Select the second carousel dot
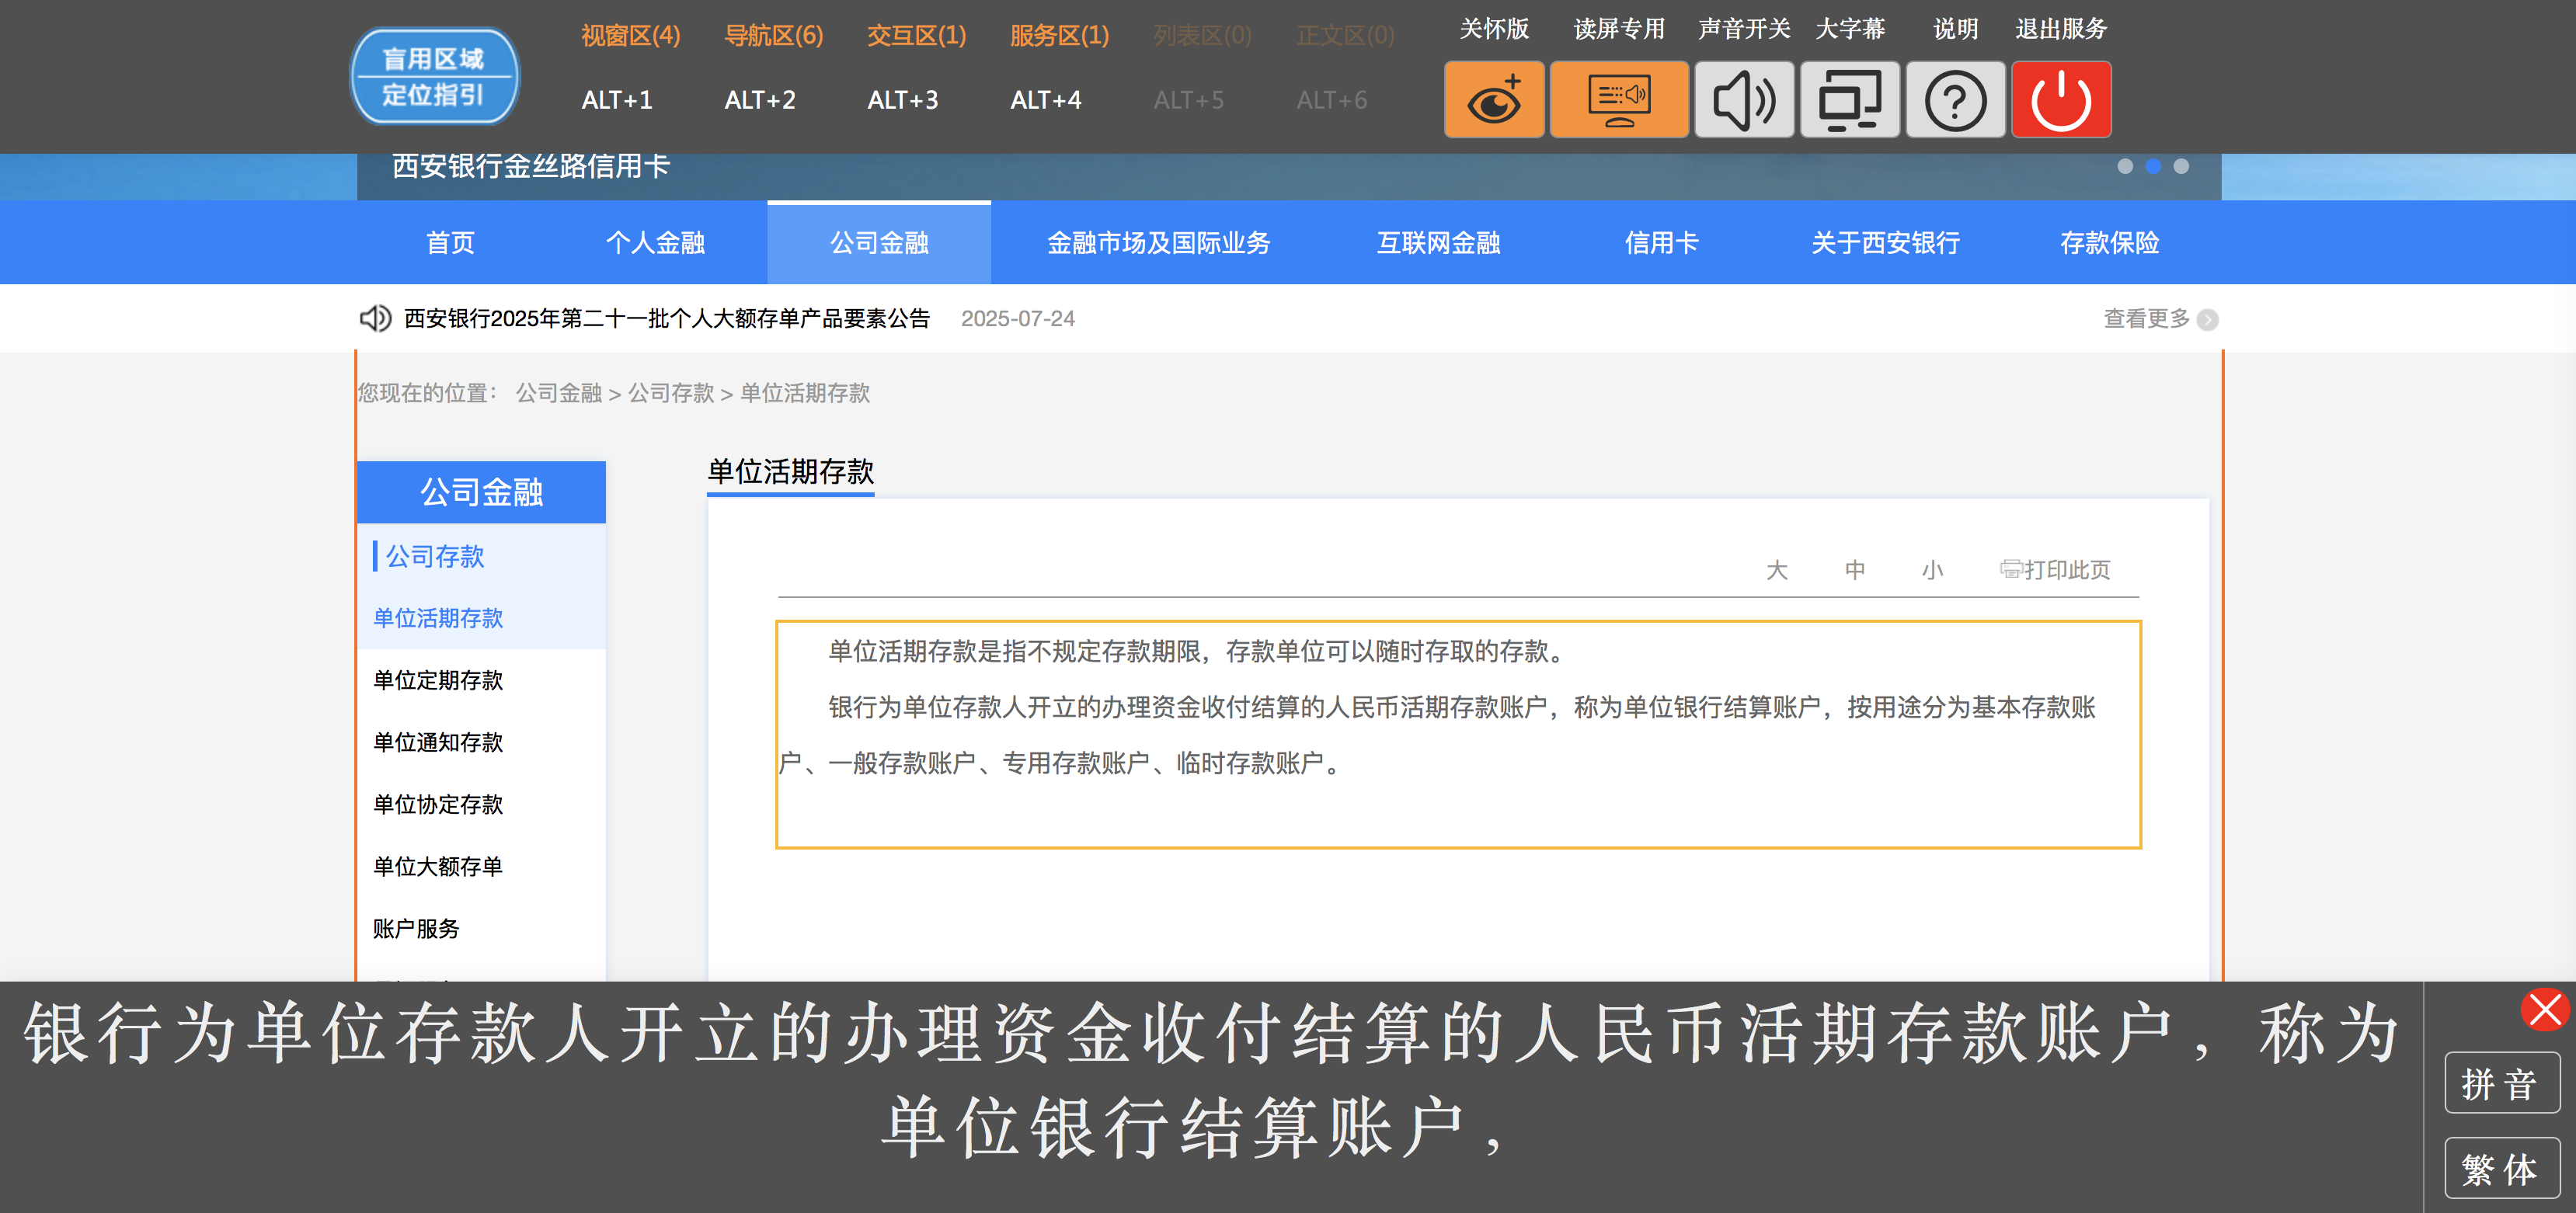The height and width of the screenshot is (1213, 2576). (2153, 166)
